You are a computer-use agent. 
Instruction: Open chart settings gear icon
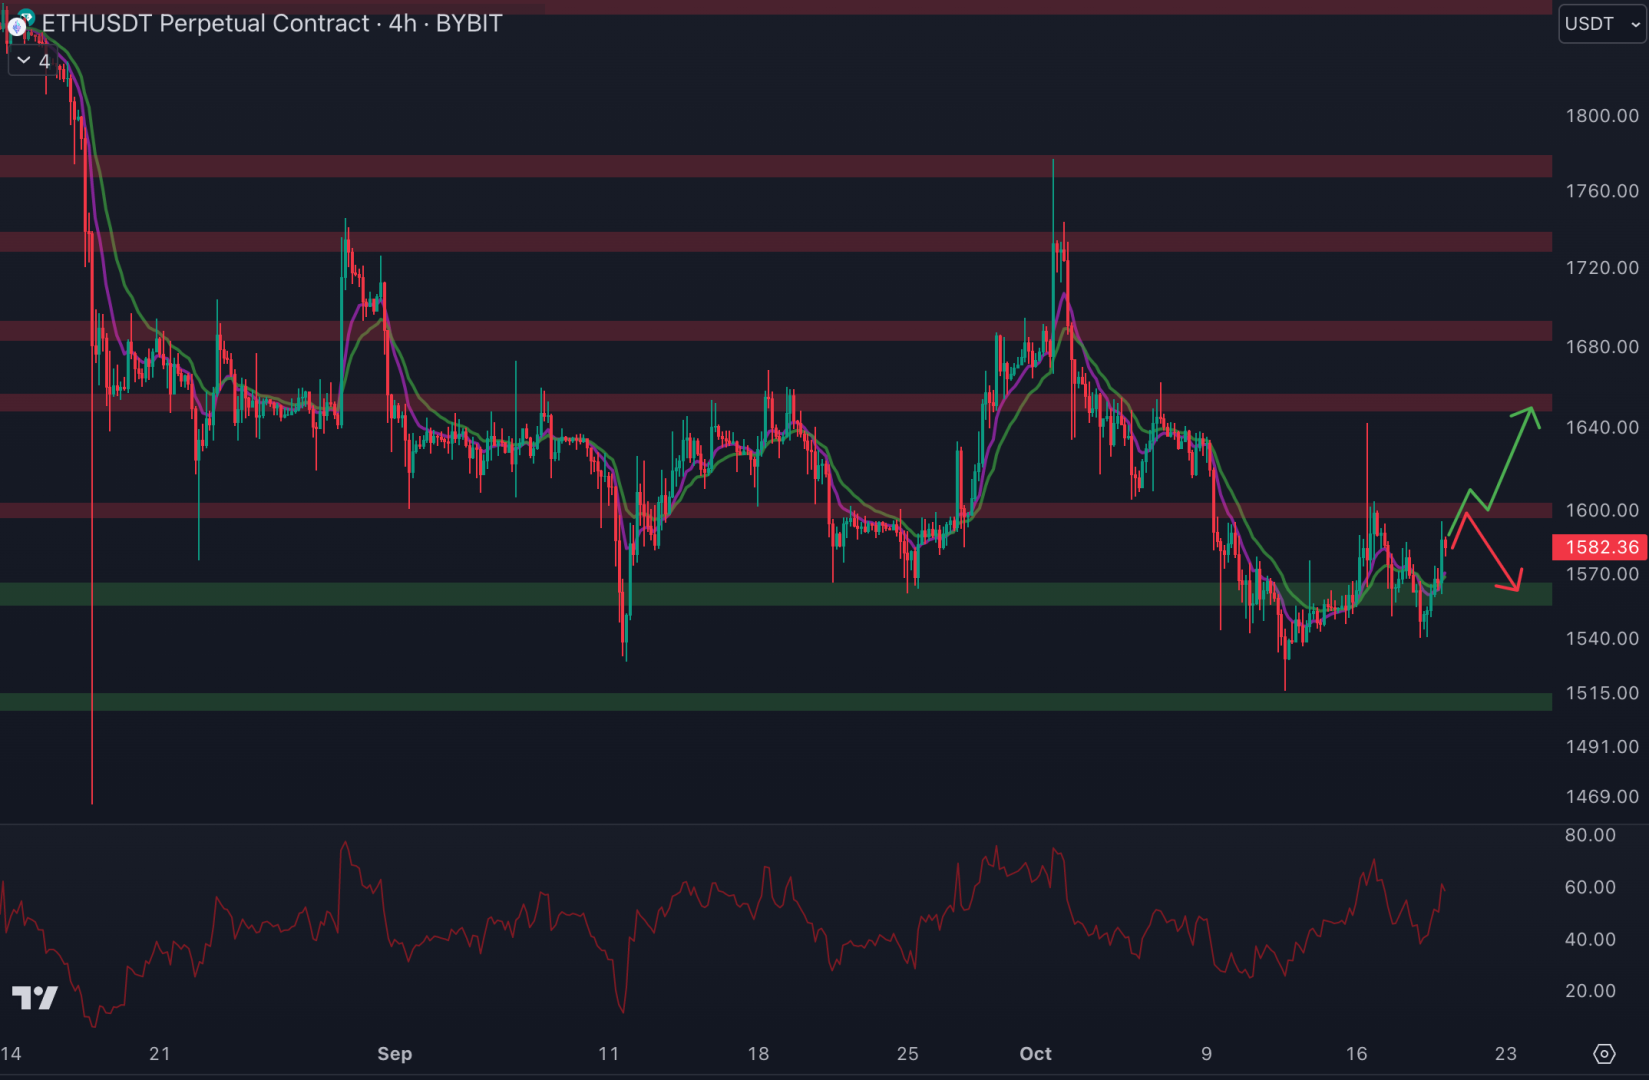[x=1604, y=1053]
